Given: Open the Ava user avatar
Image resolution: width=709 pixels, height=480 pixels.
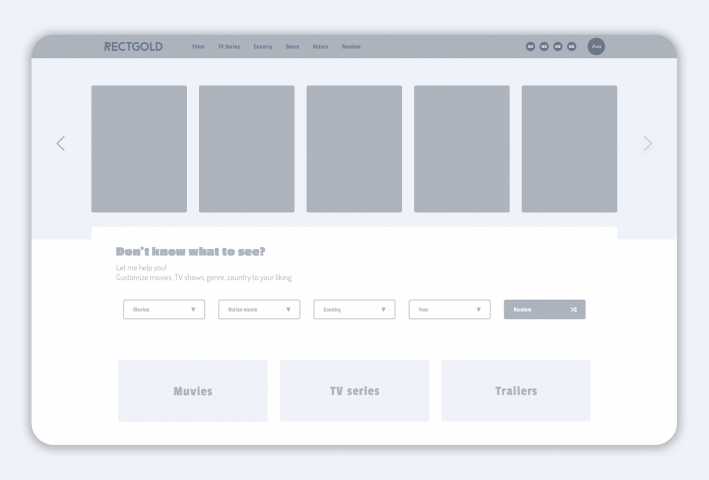Looking at the screenshot, I should click(x=596, y=46).
